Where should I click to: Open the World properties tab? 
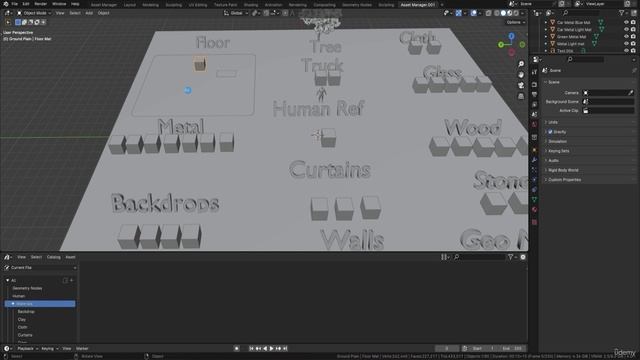click(534, 124)
